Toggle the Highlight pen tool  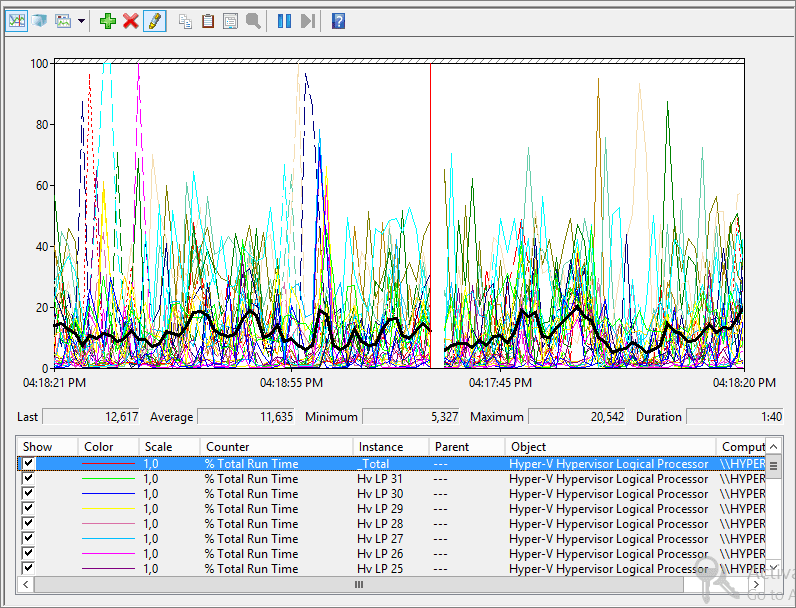(x=154, y=21)
